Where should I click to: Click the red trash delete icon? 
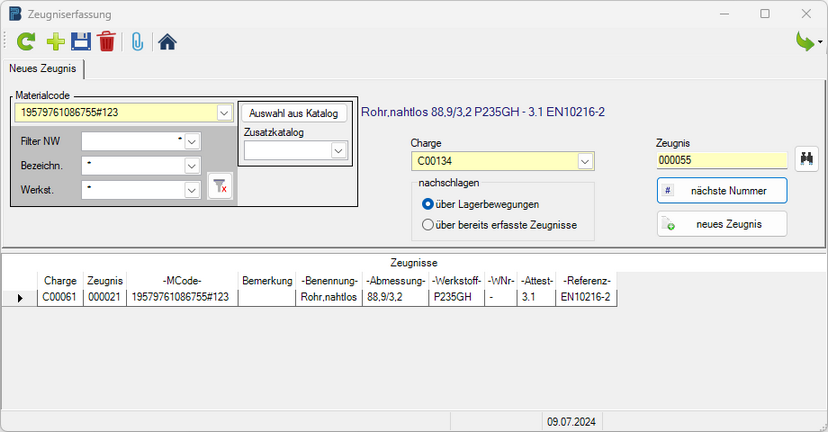point(106,41)
